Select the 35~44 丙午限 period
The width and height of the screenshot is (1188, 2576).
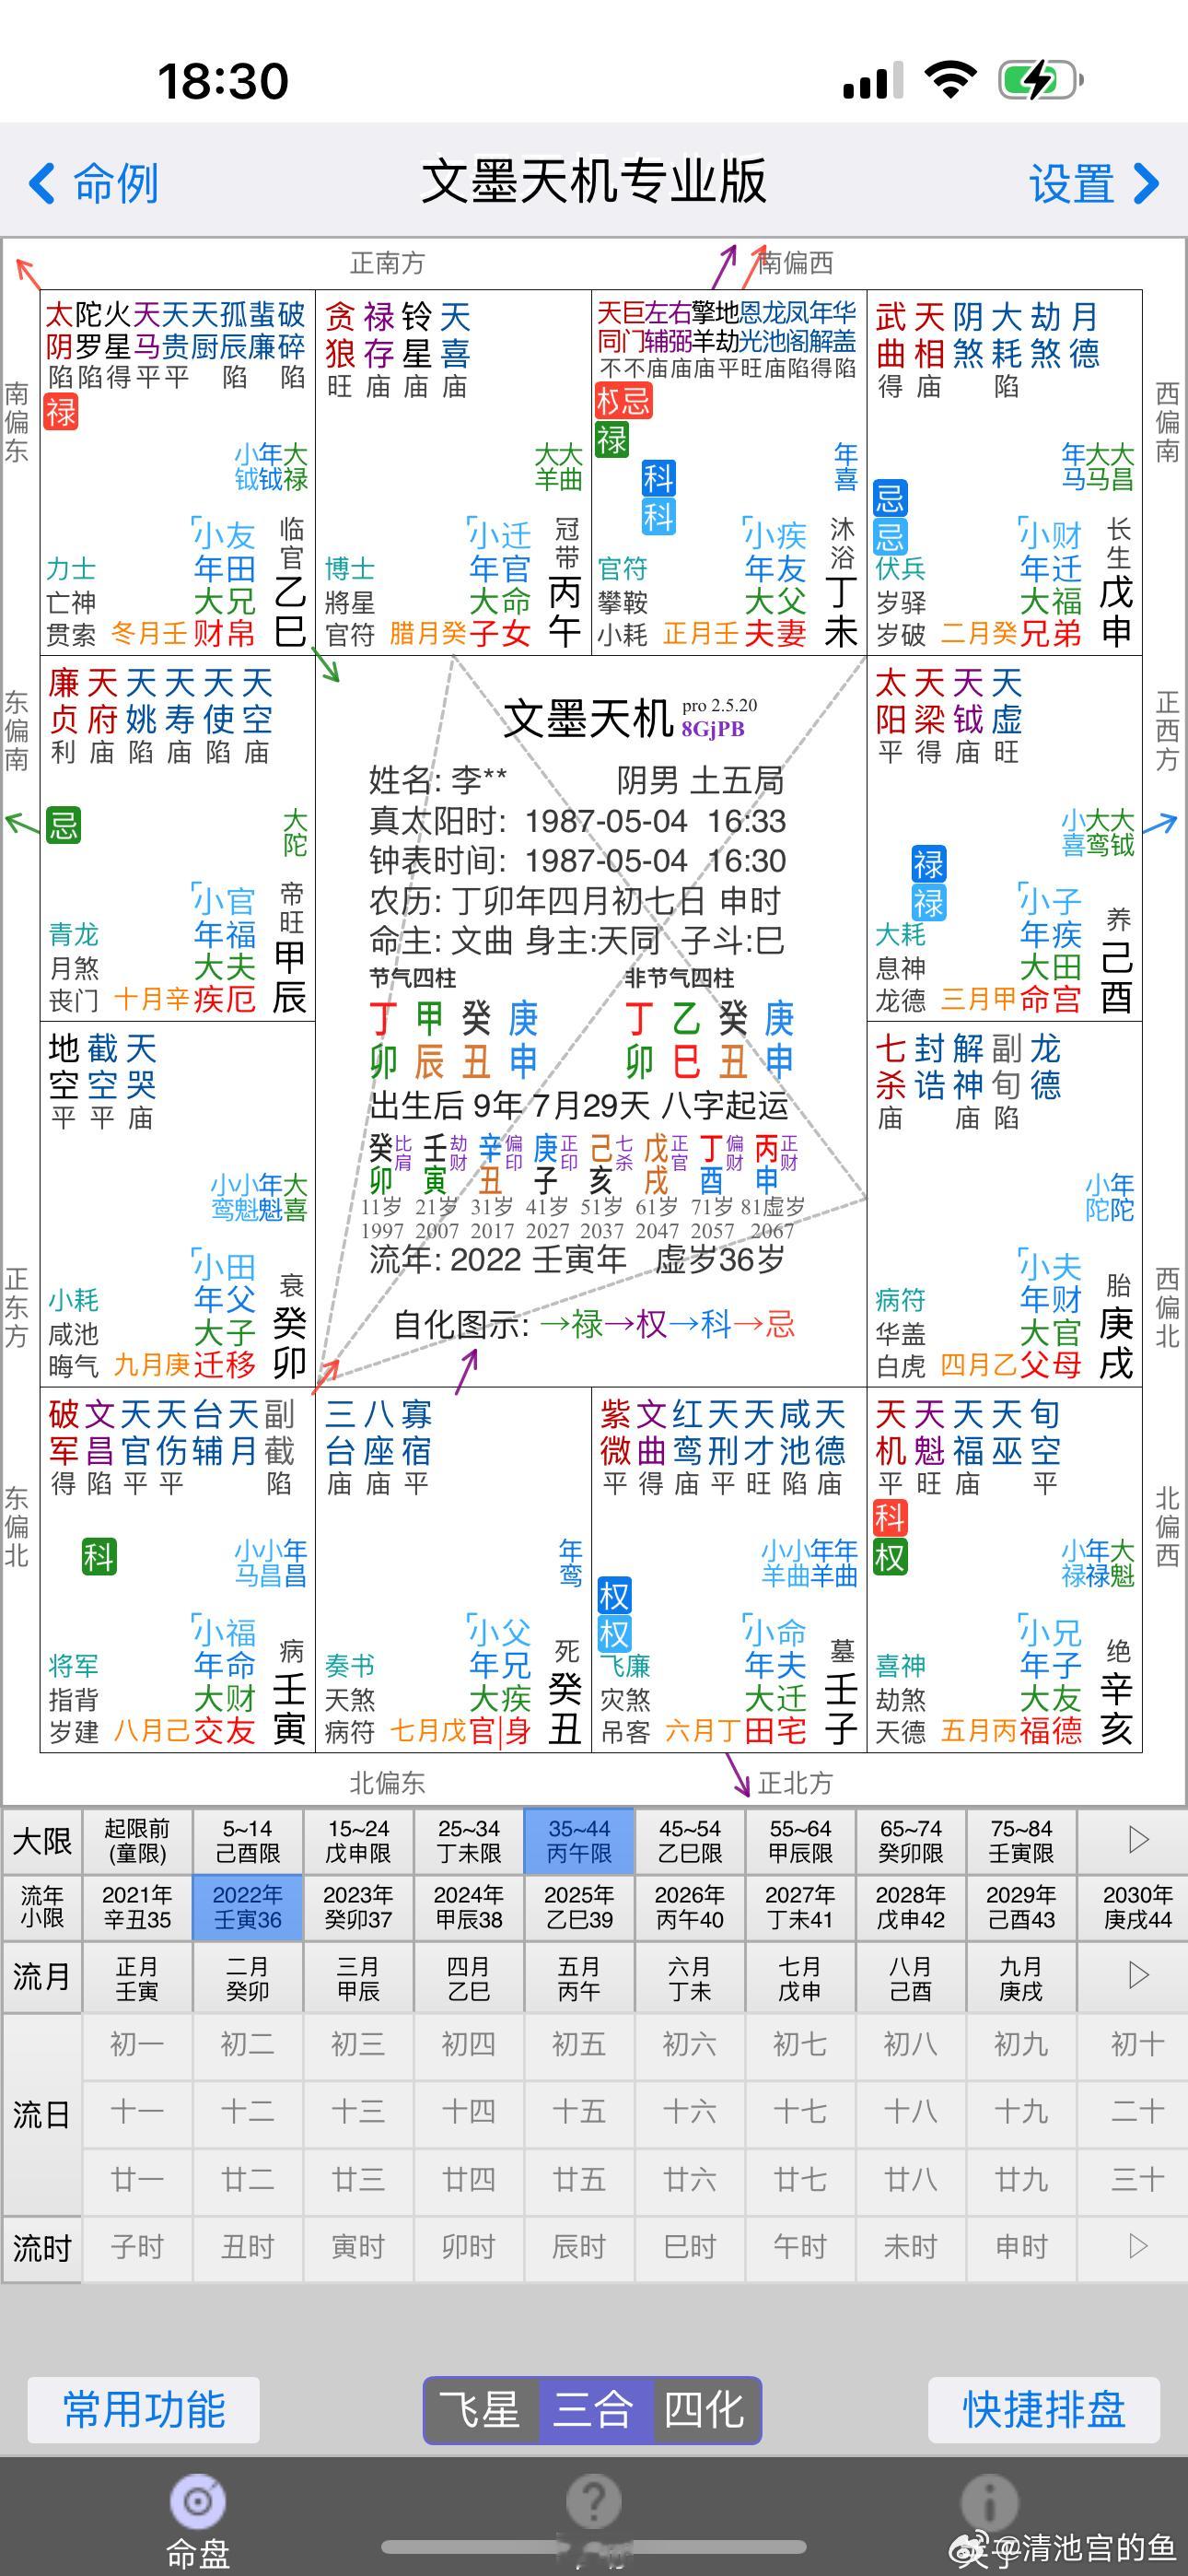579,1840
